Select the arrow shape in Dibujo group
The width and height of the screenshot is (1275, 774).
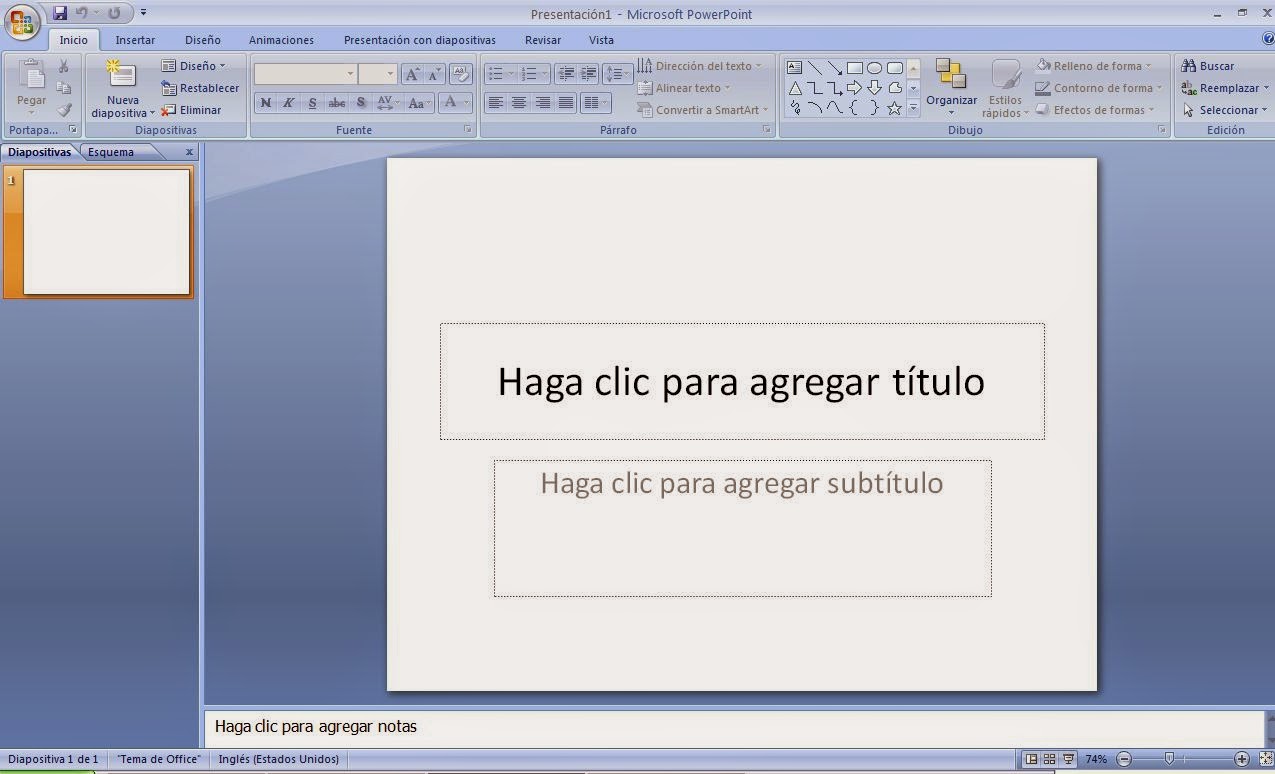click(x=854, y=87)
